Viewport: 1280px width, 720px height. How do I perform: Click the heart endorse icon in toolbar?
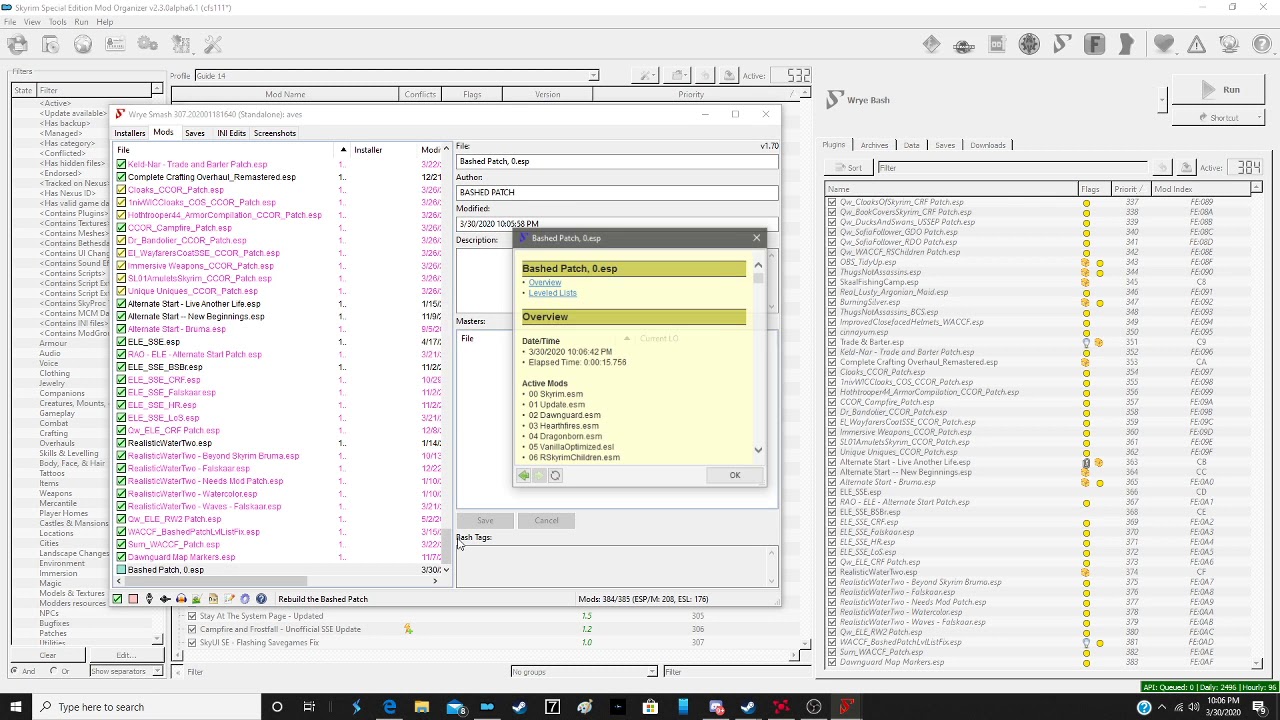pyautogui.click(x=1163, y=44)
